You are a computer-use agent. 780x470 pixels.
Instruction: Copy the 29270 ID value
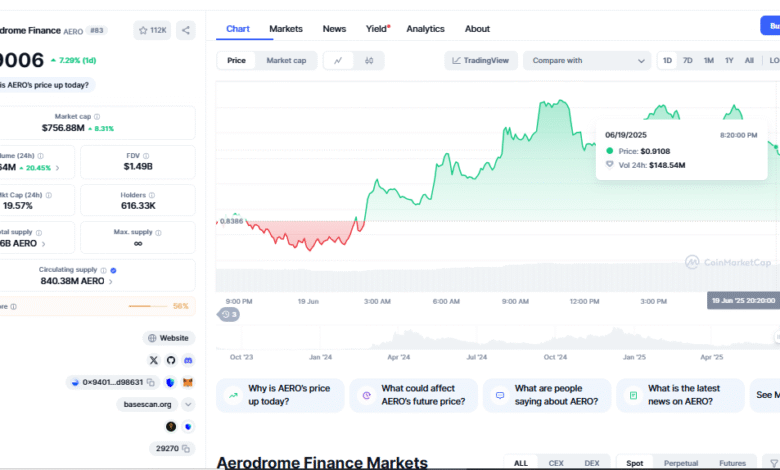point(186,449)
